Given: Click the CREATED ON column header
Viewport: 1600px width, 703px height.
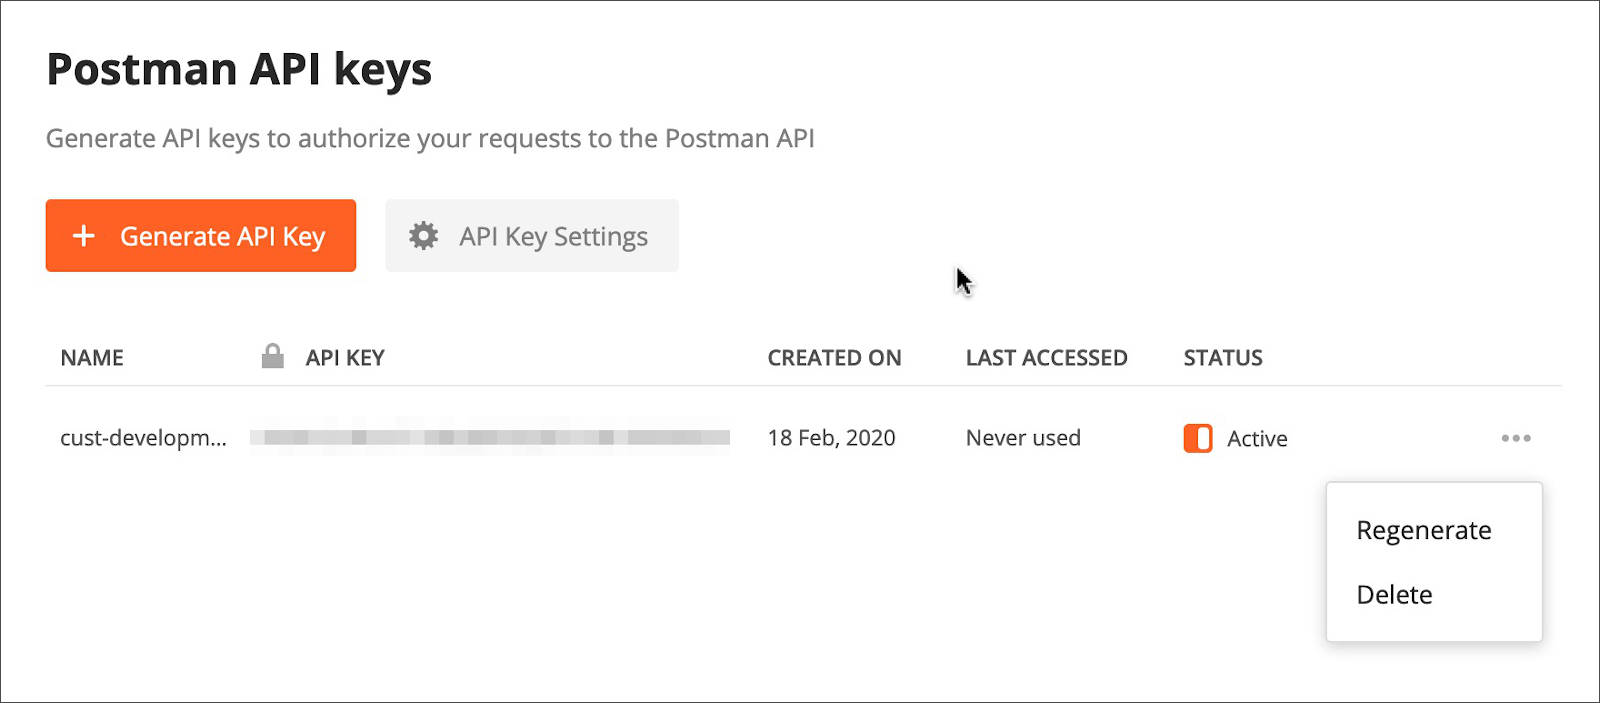Looking at the screenshot, I should coord(834,358).
